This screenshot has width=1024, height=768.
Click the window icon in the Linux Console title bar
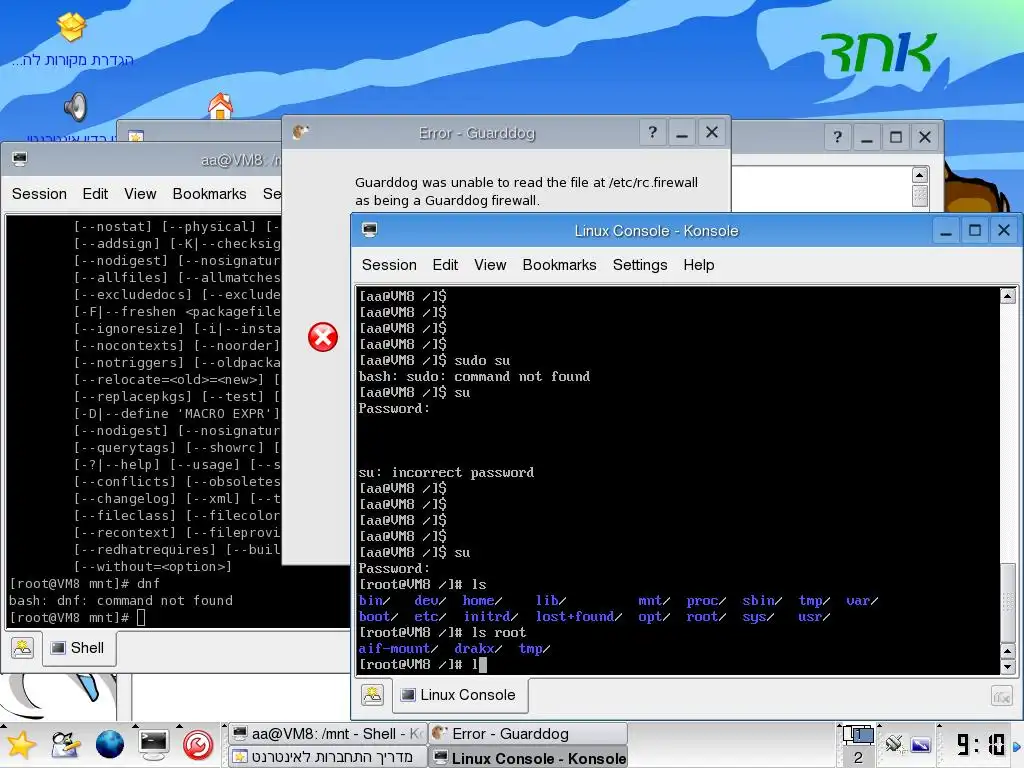pos(370,230)
